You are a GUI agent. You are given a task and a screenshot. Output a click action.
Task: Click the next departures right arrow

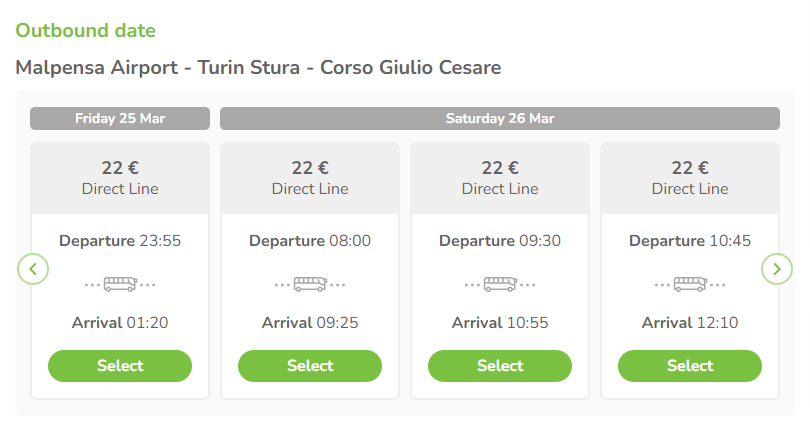pos(776,269)
